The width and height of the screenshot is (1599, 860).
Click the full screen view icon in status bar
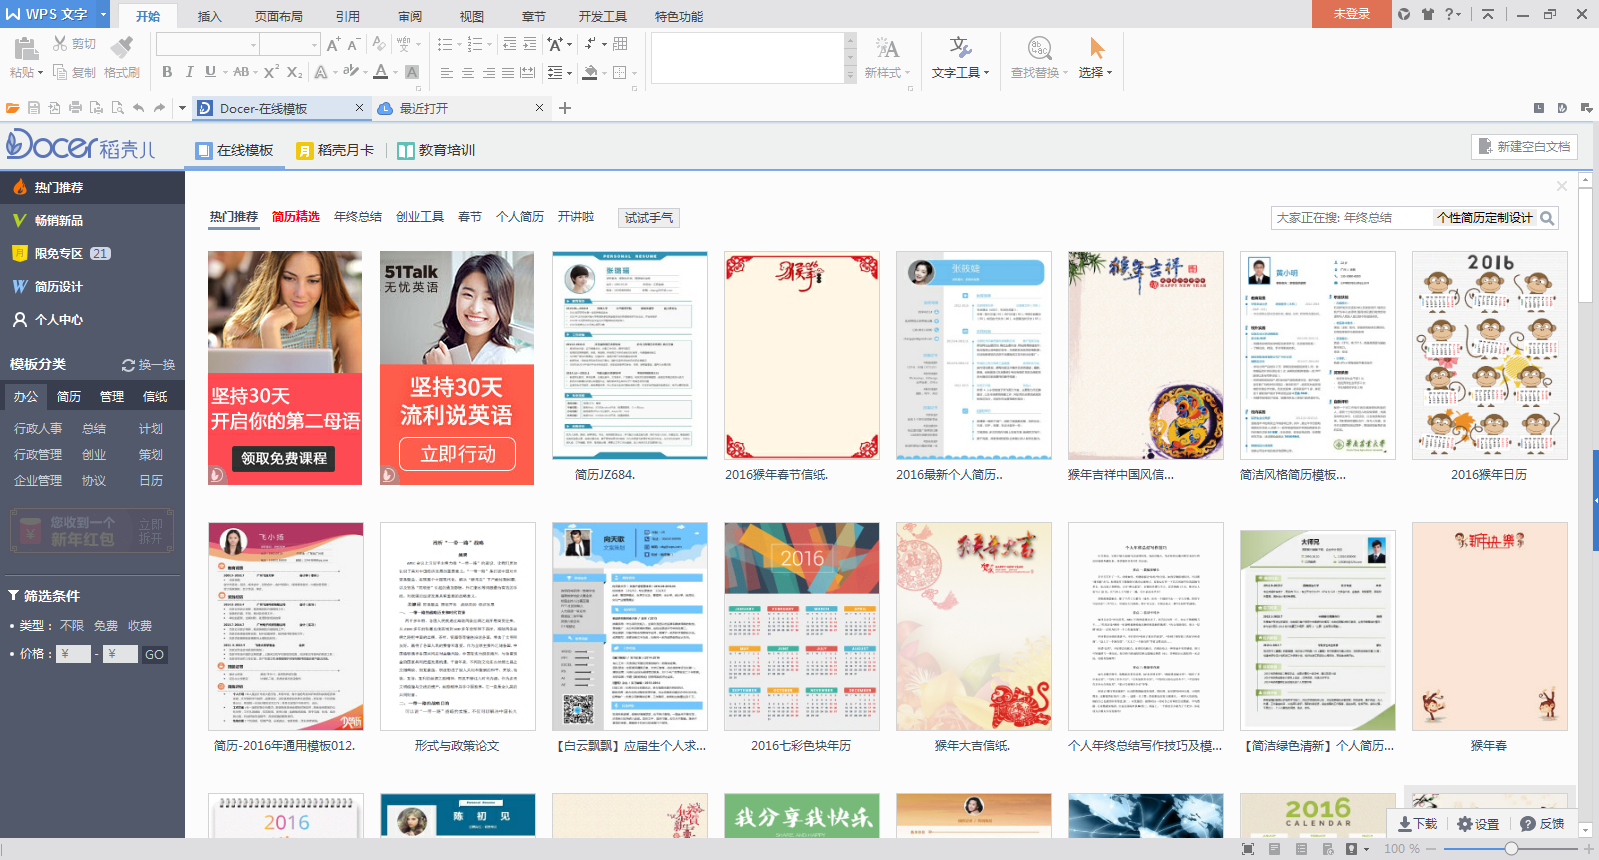pyautogui.click(x=1247, y=849)
